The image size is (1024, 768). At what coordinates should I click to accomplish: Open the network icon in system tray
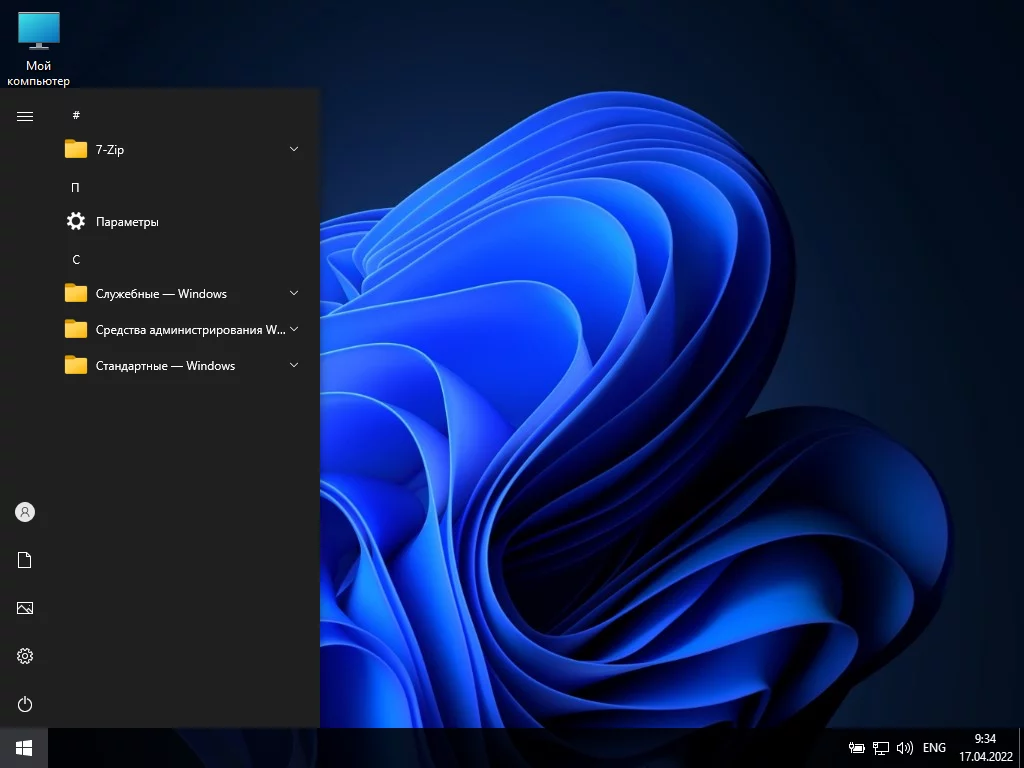[881, 748]
